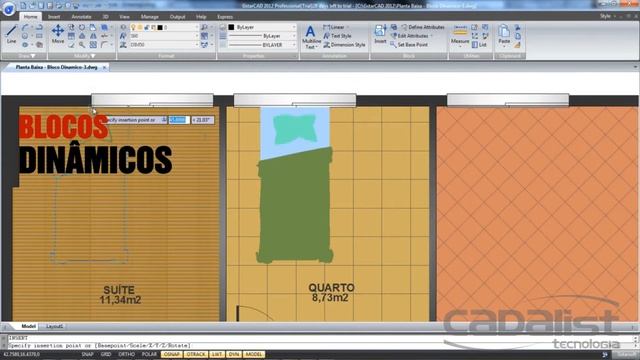Select the Move tool
Screen dimensions: 640x360
coord(58,34)
